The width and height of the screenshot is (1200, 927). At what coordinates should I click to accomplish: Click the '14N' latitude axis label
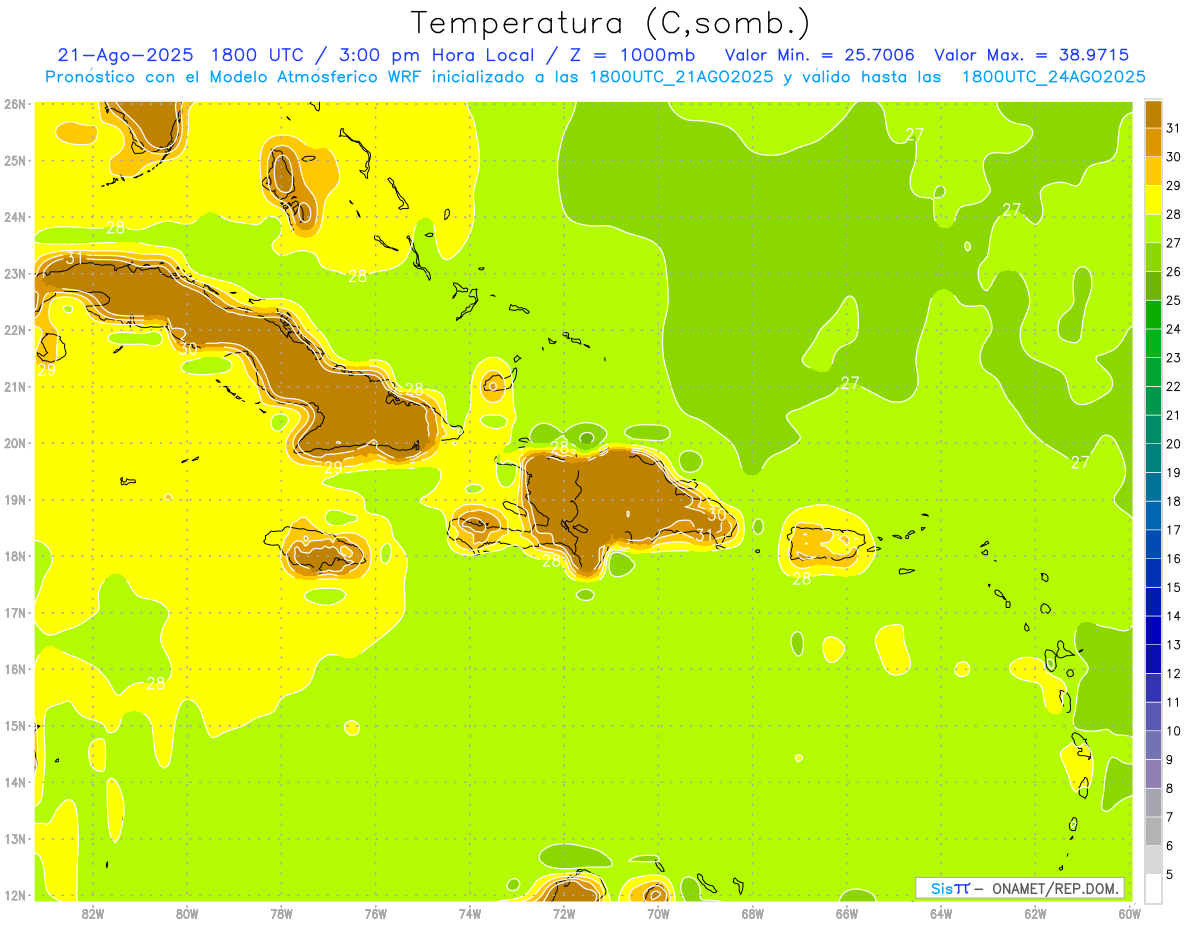click(x=15, y=782)
